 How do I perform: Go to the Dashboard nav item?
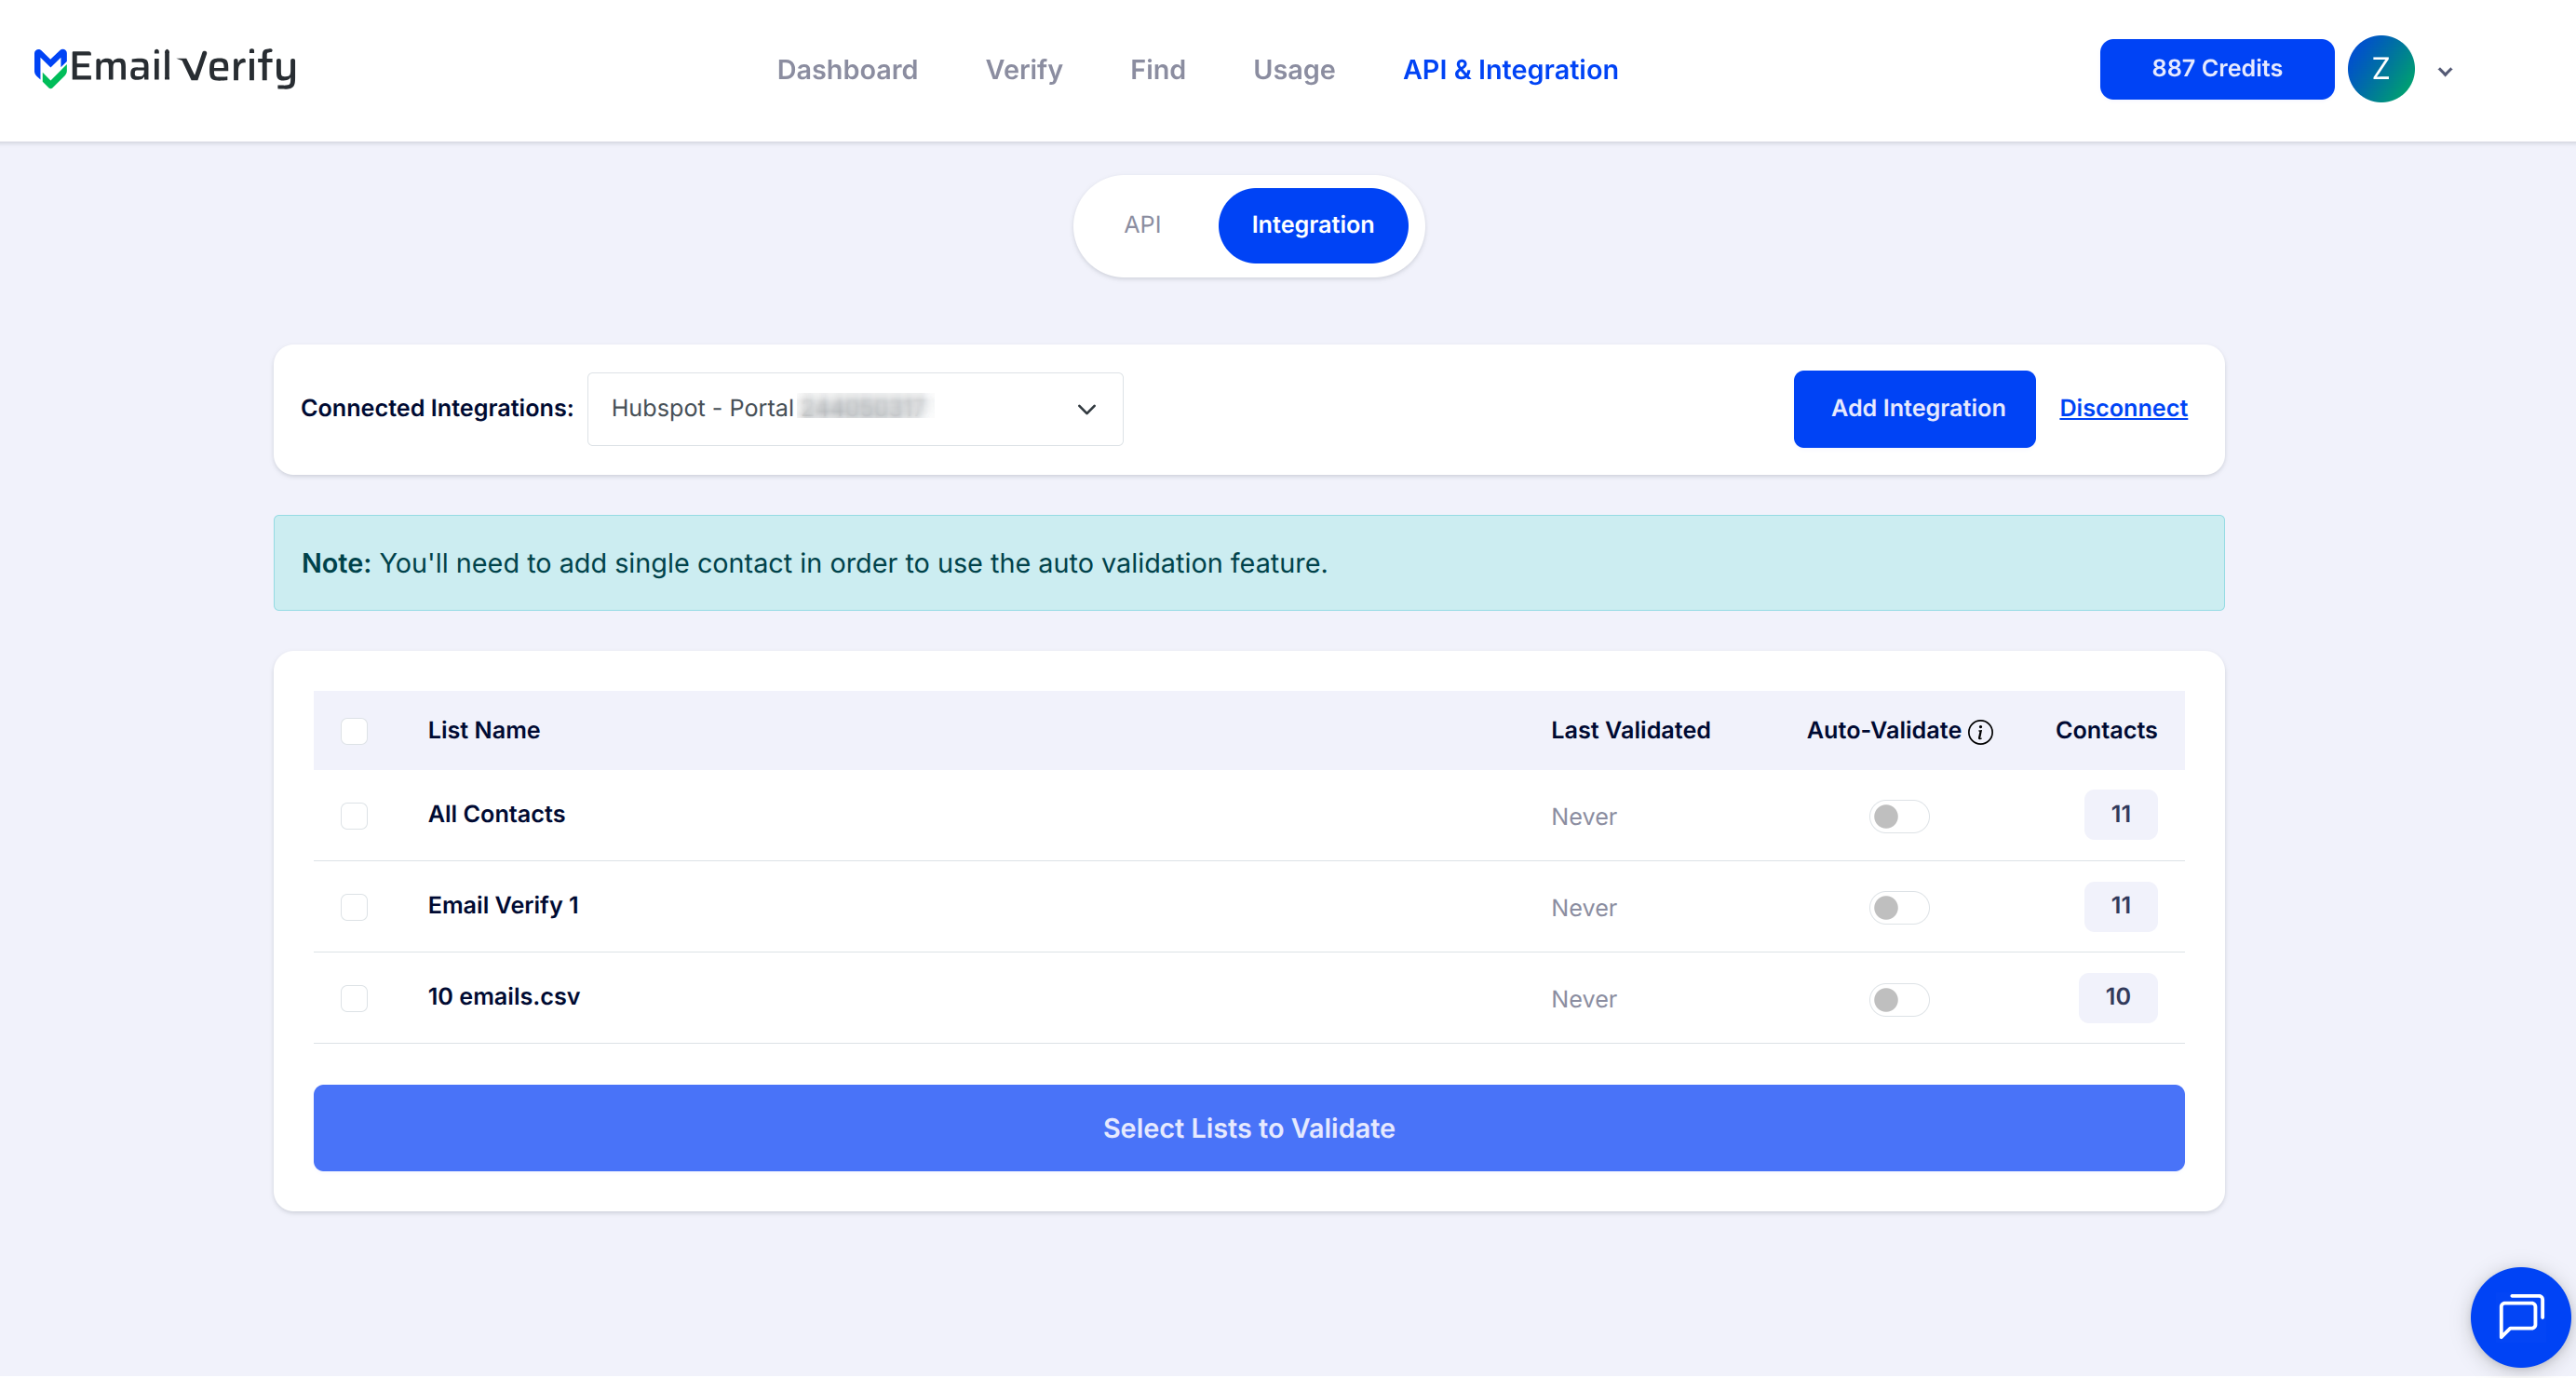tap(847, 69)
